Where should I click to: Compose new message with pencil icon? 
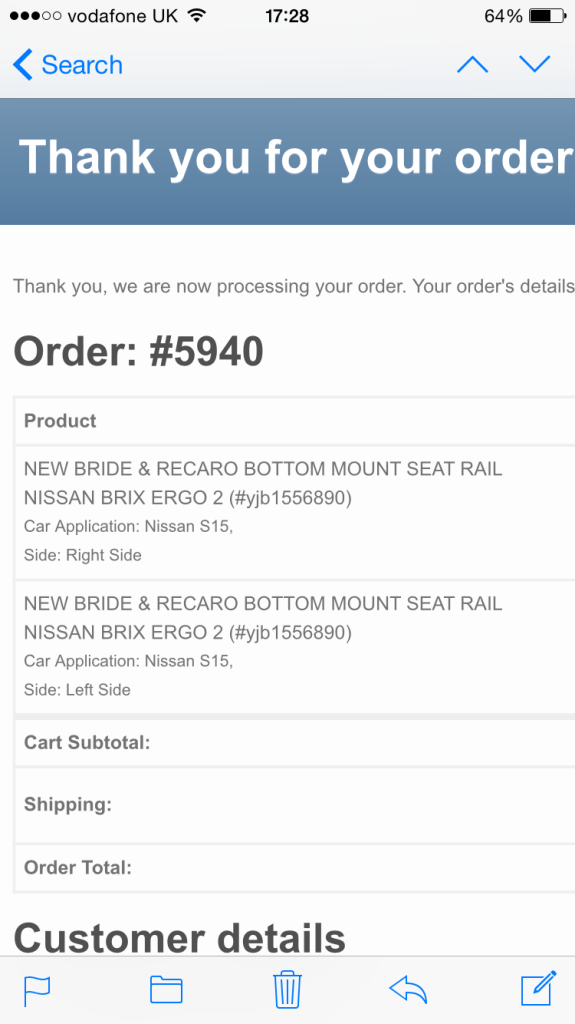point(538,988)
